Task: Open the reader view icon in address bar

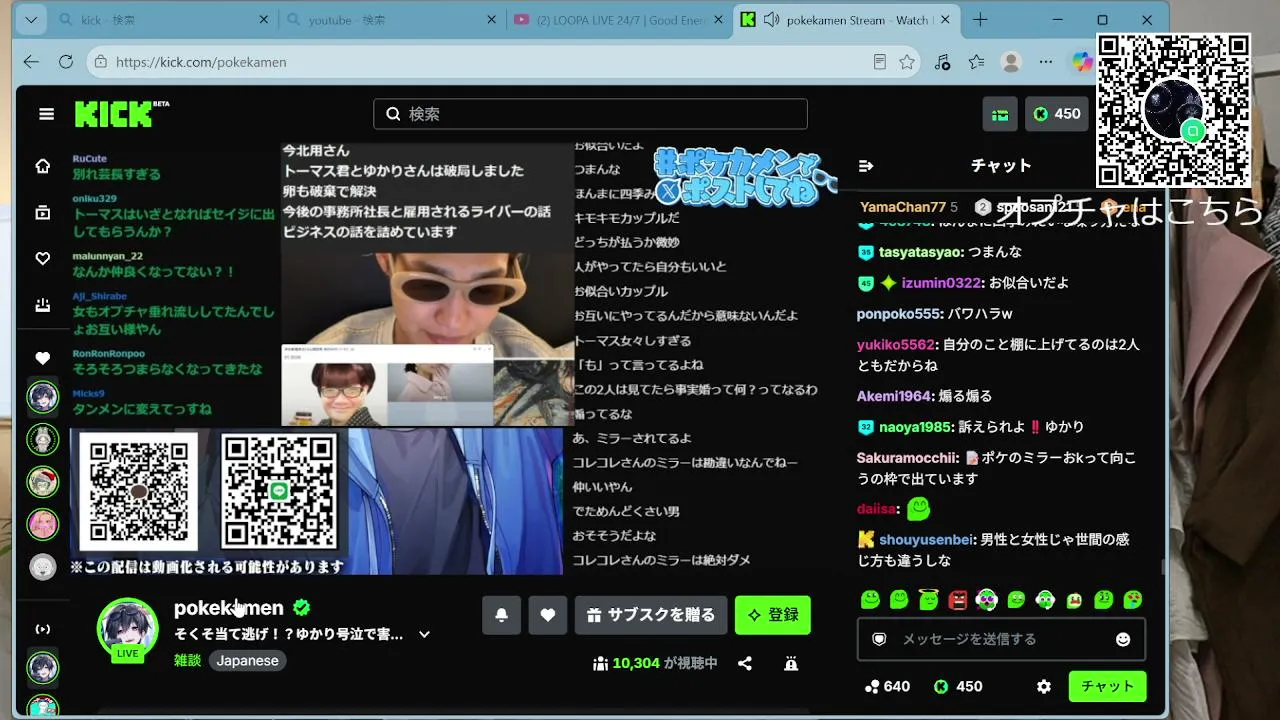Action: 880,62
